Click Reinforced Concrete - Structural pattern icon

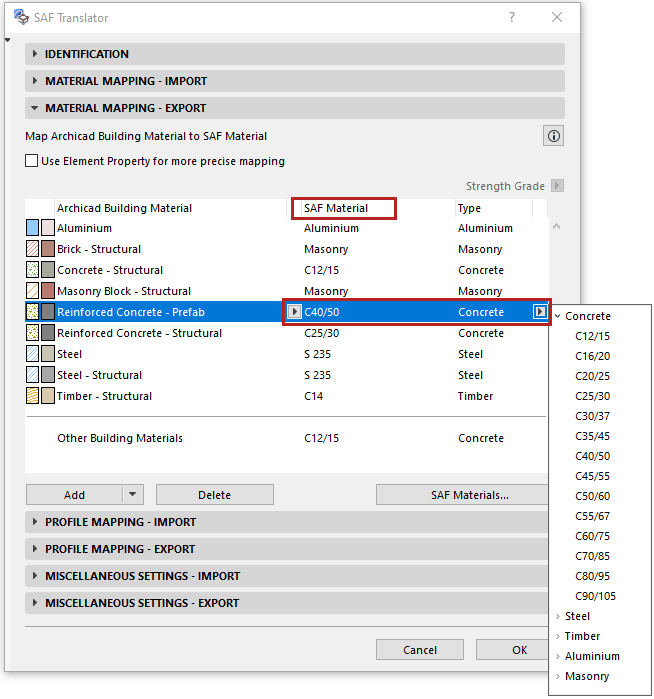(x=33, y=333)
